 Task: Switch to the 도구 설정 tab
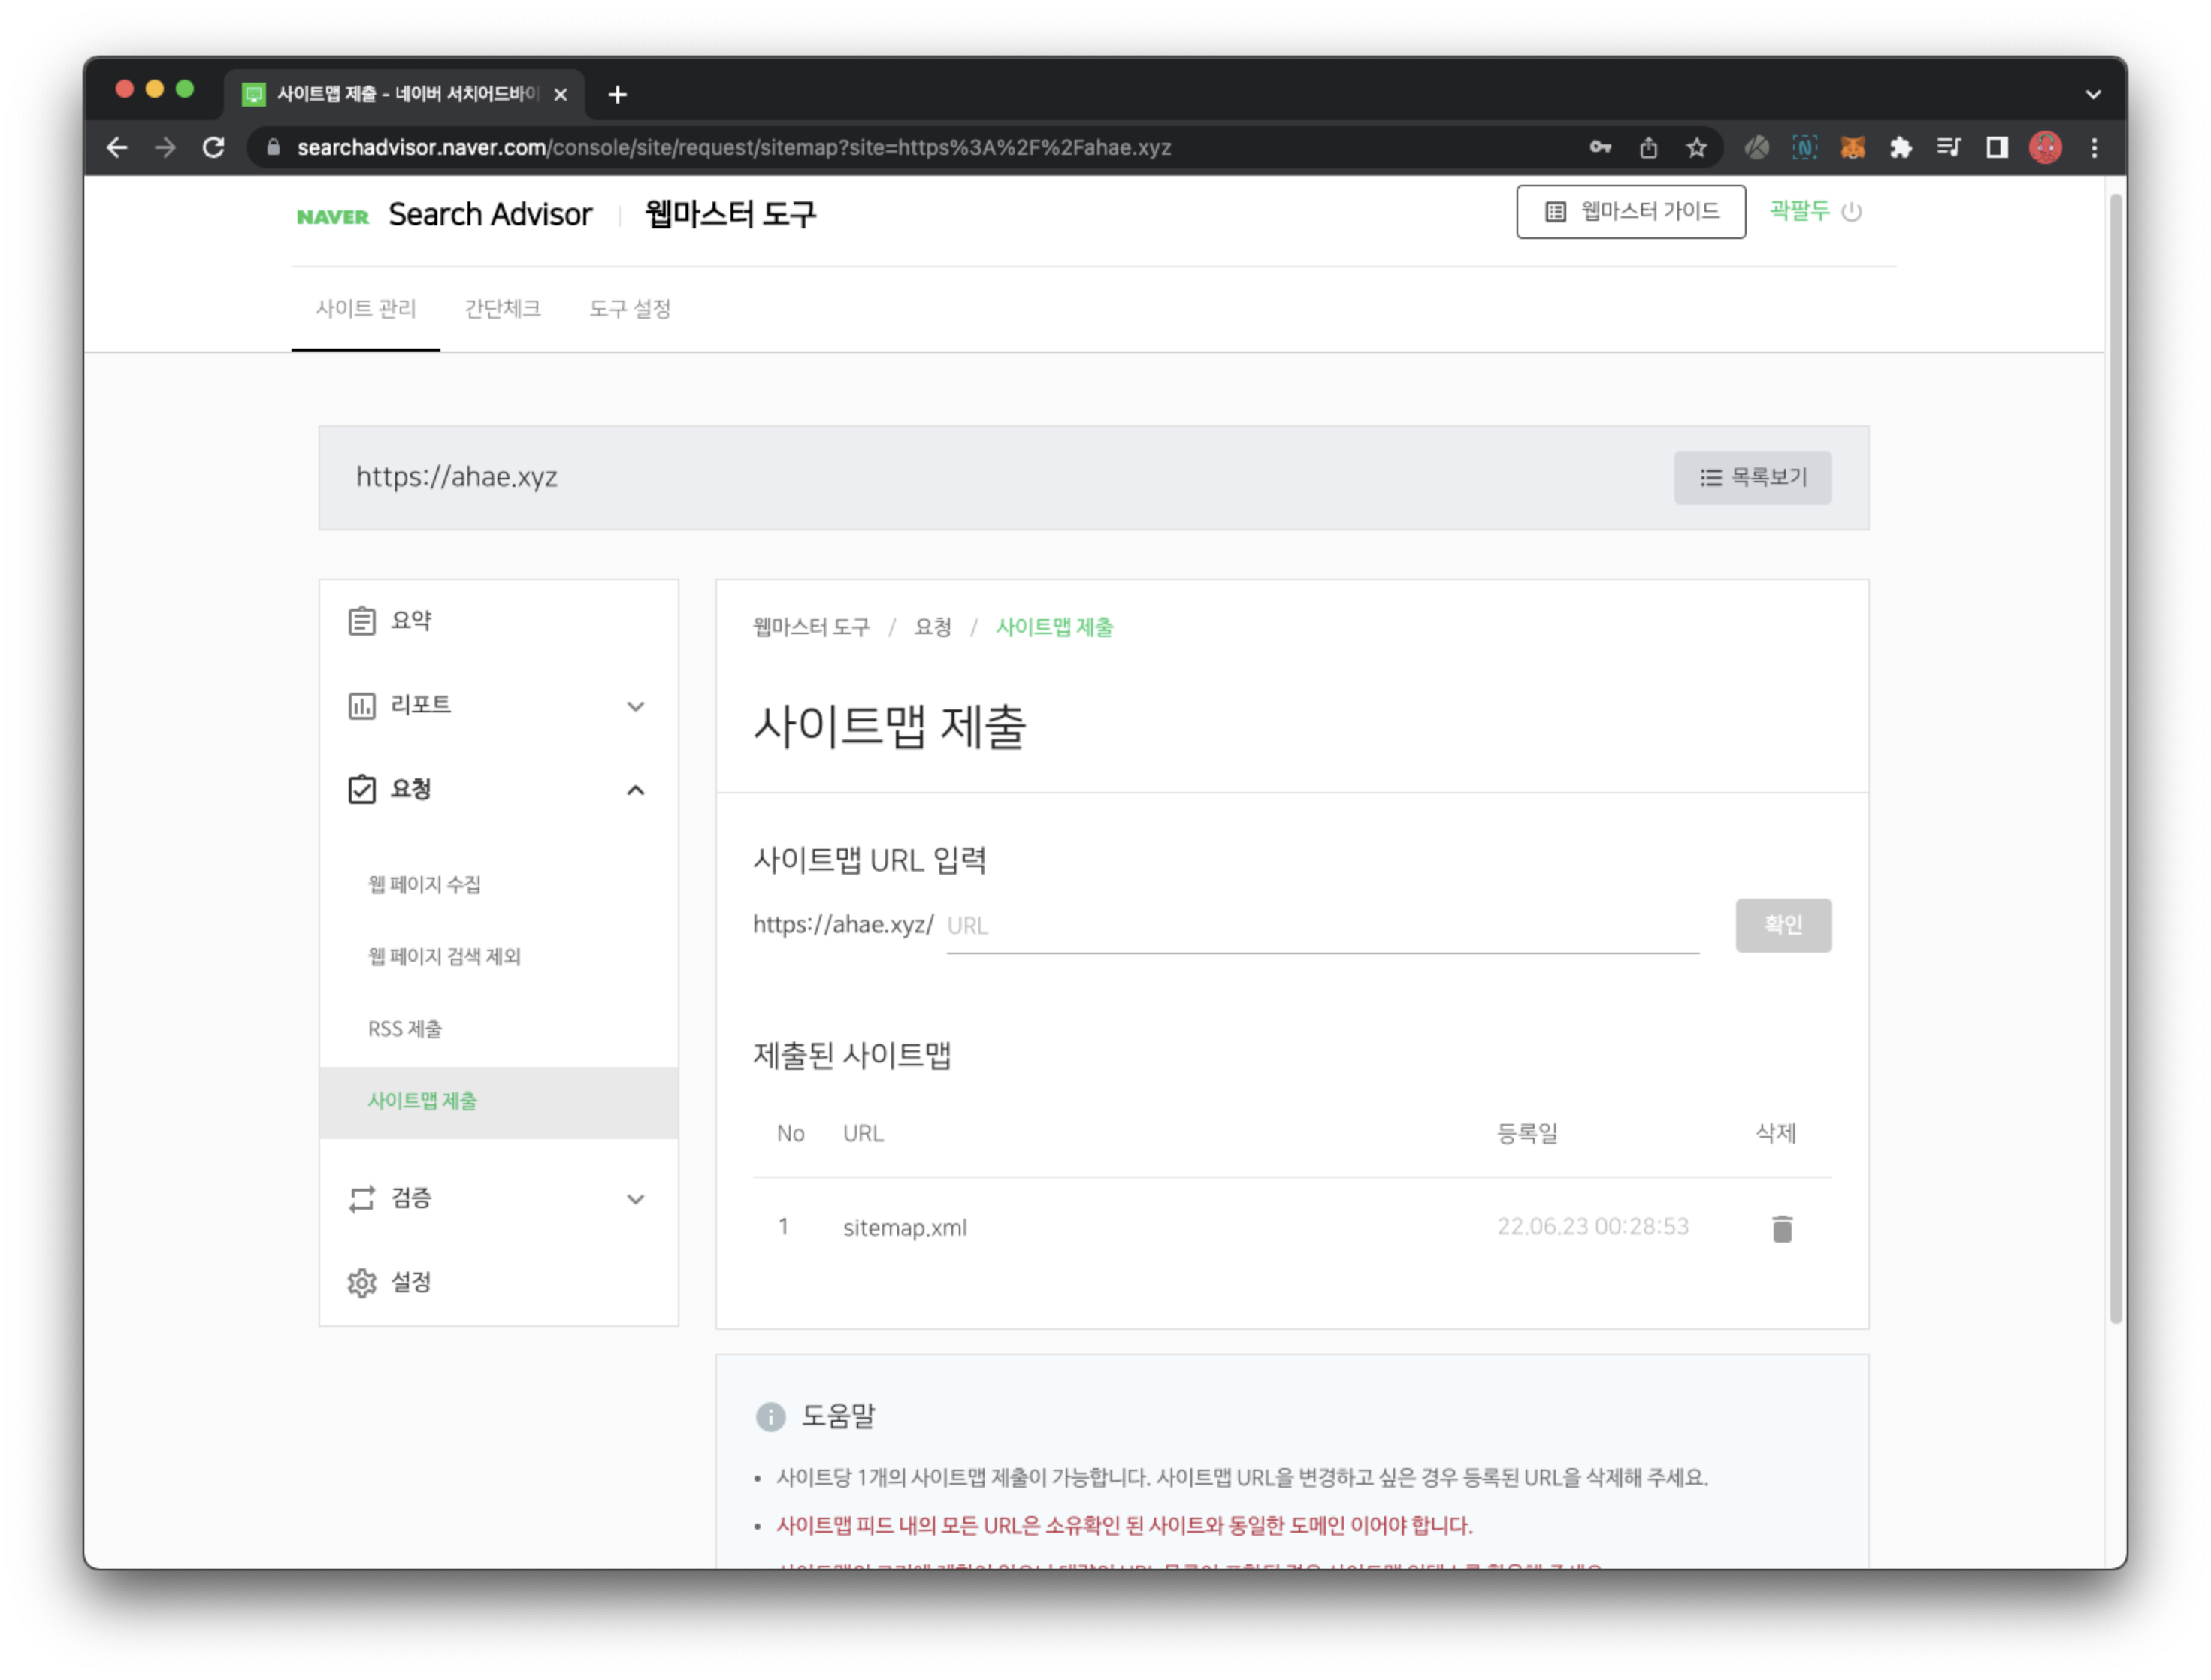click(629, 309)
